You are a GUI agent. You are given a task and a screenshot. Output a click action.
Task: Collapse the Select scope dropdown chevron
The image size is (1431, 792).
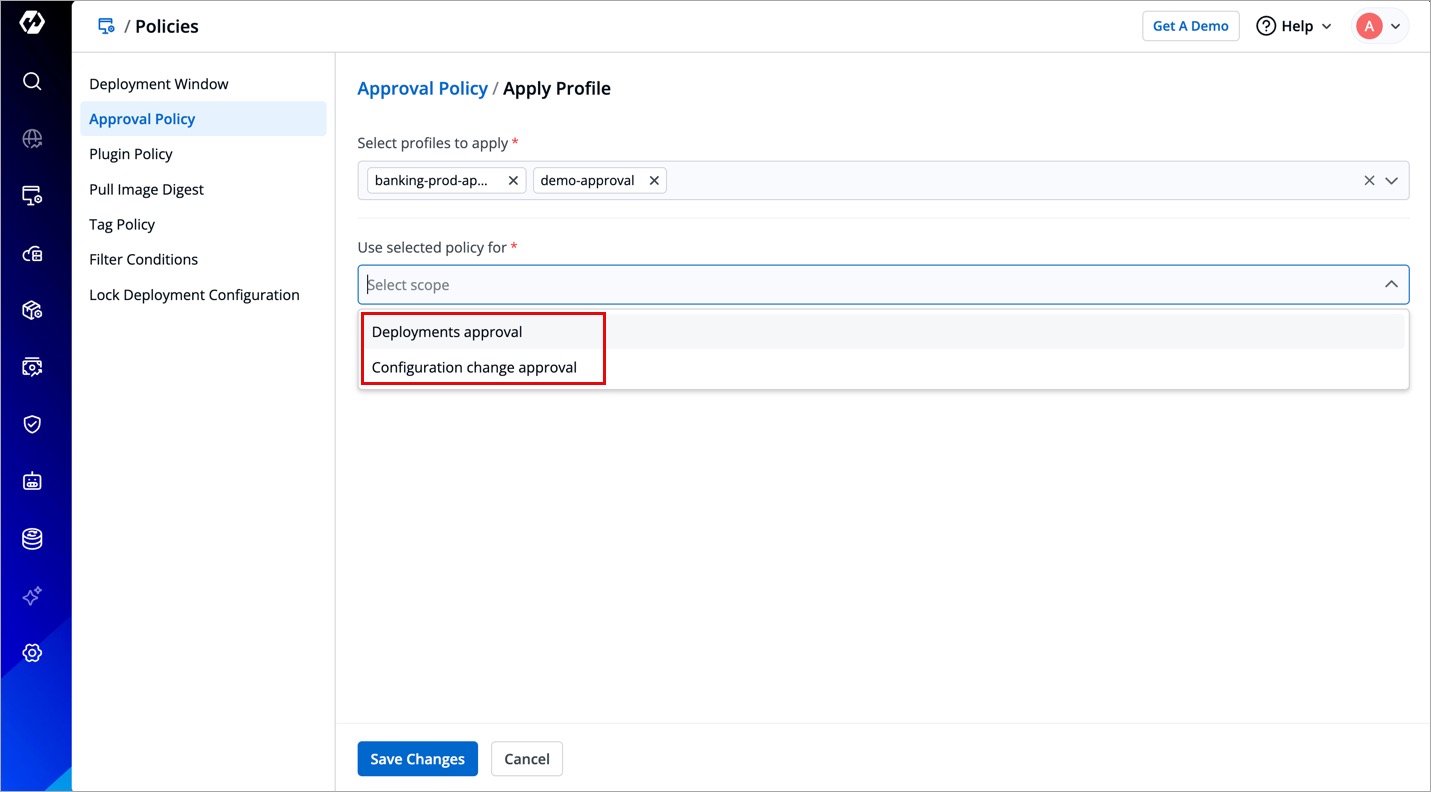click(1391, 285)
